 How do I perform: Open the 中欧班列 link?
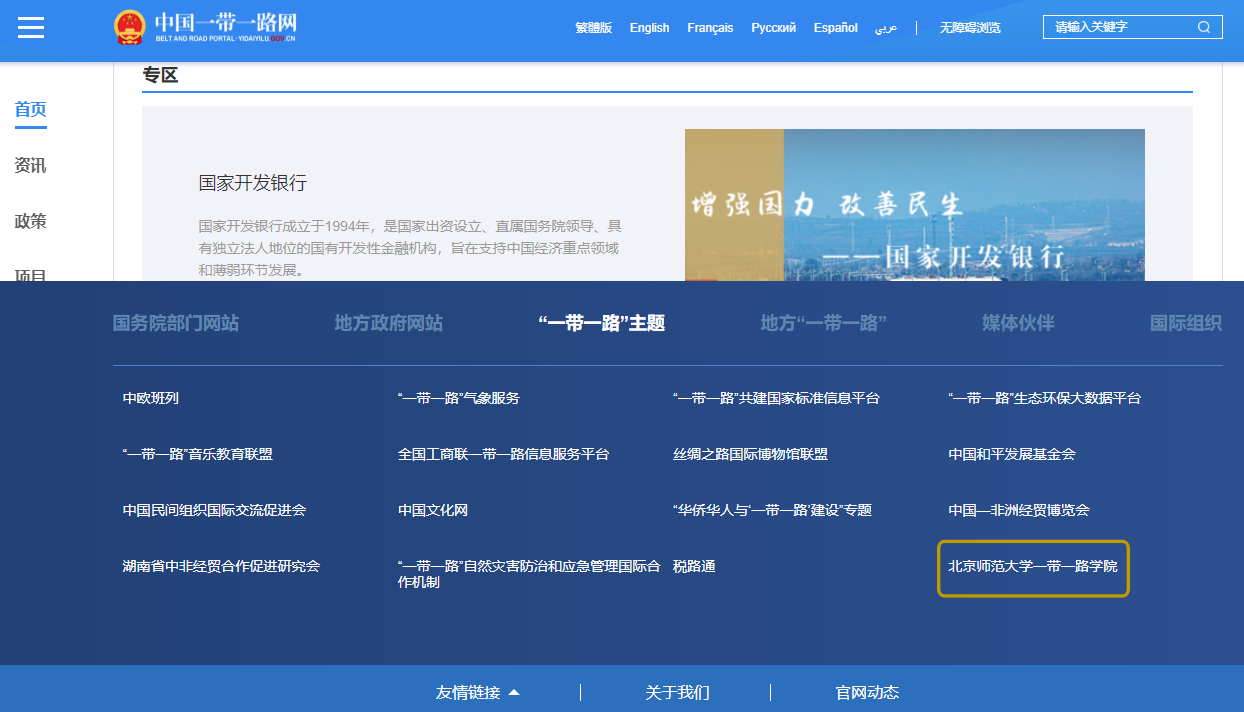coord(151,398)
